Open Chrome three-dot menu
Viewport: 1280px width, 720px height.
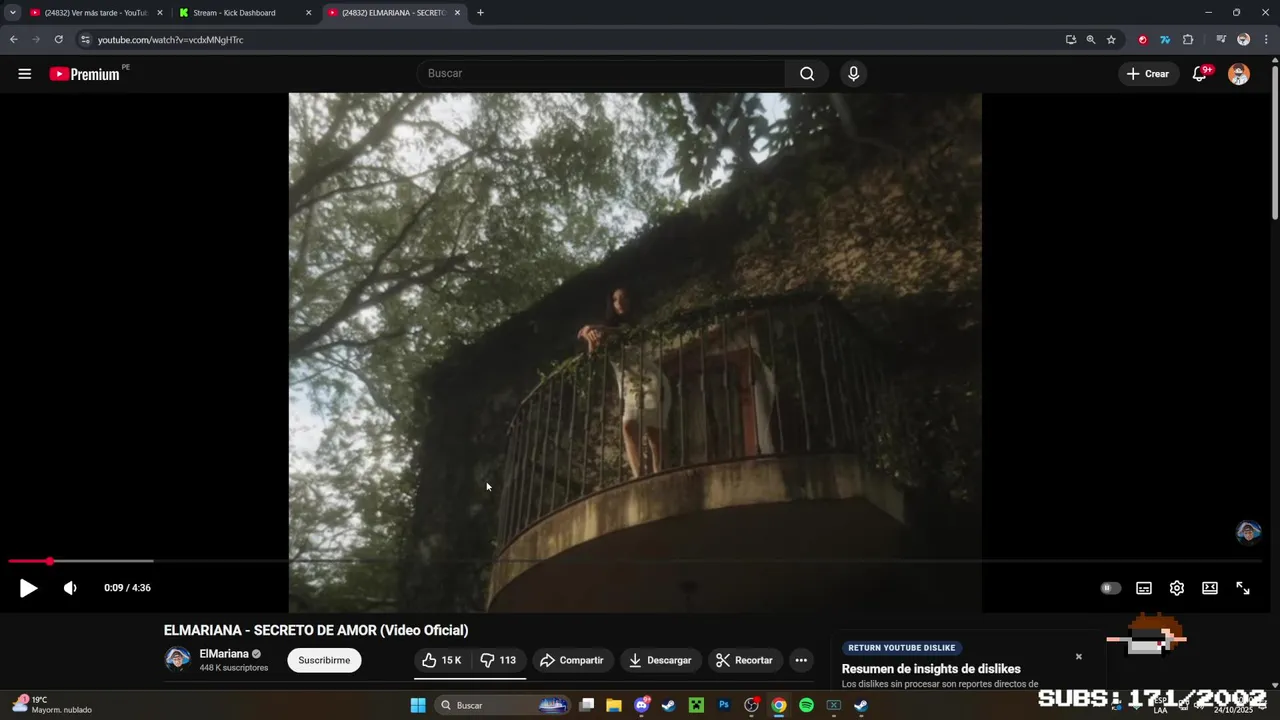pyautogui.click(x=1266, y=40)
